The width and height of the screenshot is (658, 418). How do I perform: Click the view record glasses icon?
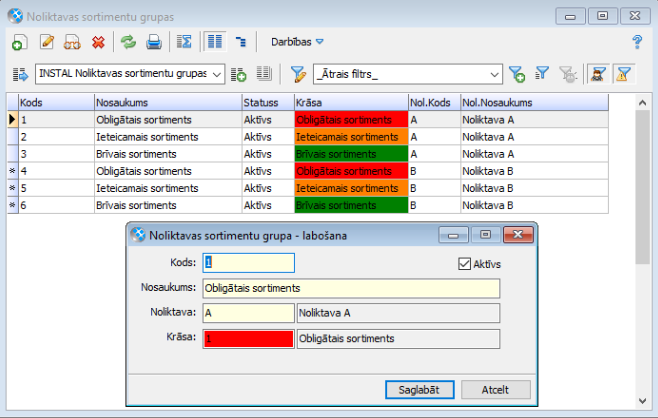(x=72, y=42)
